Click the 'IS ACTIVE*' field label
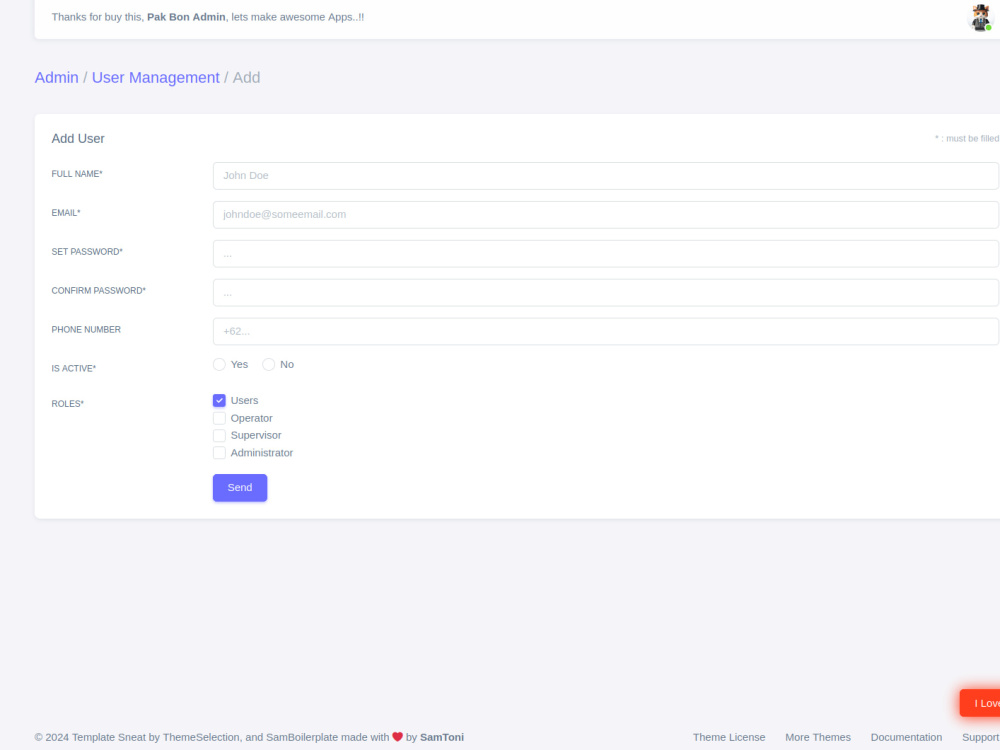This screenshot has height=750, width=1000. [74, 369]
